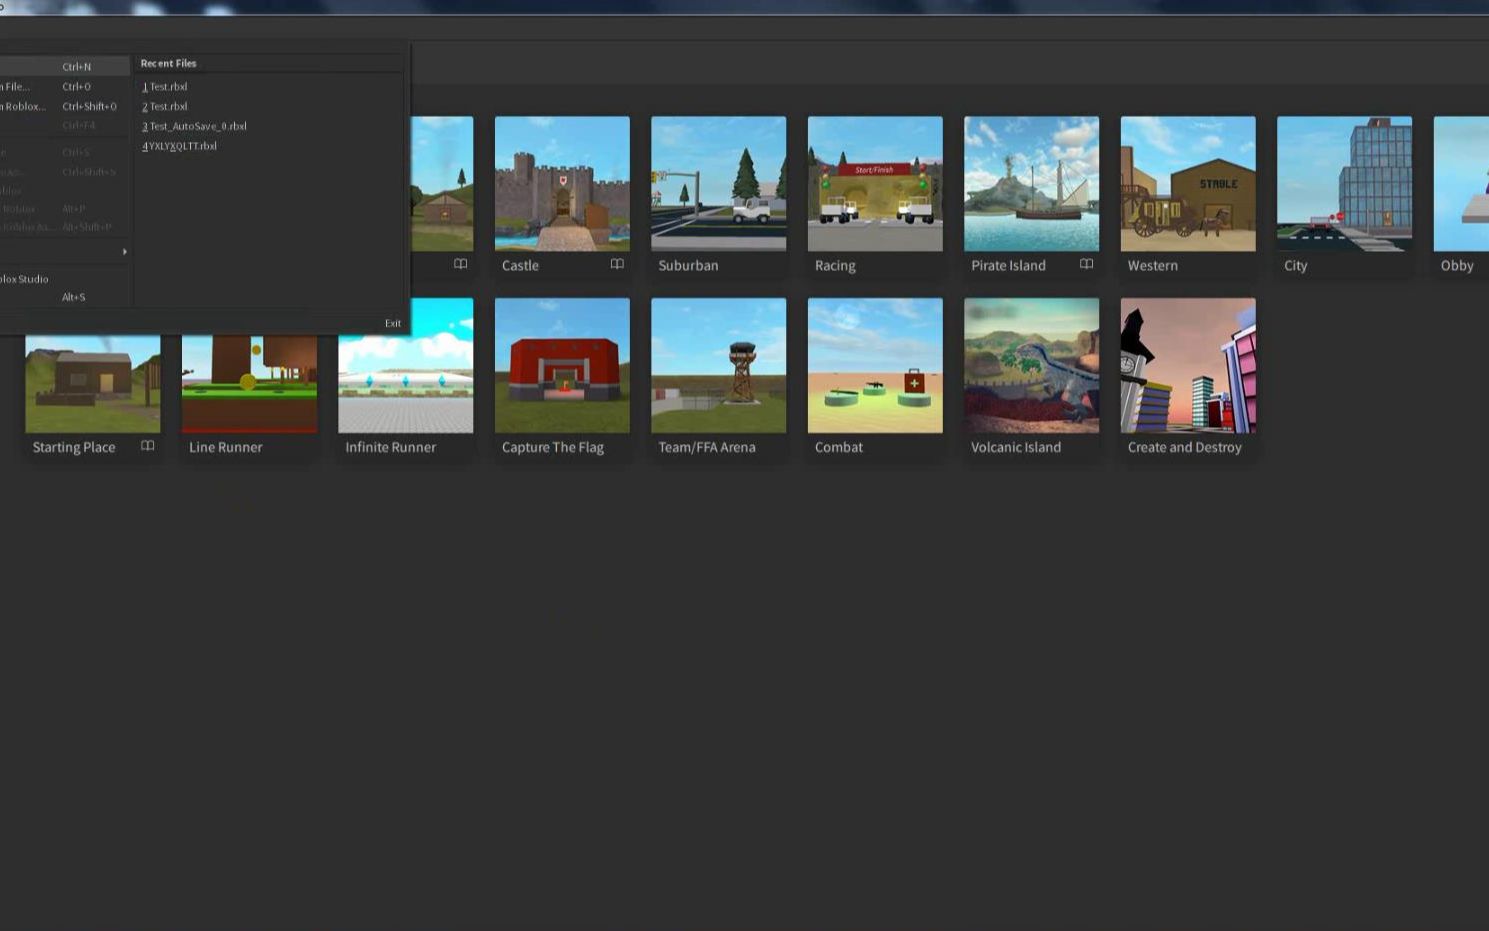Select the Suburban template
Image resolution: width=1489 pixels, height=931 pixels.
click(718, 185)
